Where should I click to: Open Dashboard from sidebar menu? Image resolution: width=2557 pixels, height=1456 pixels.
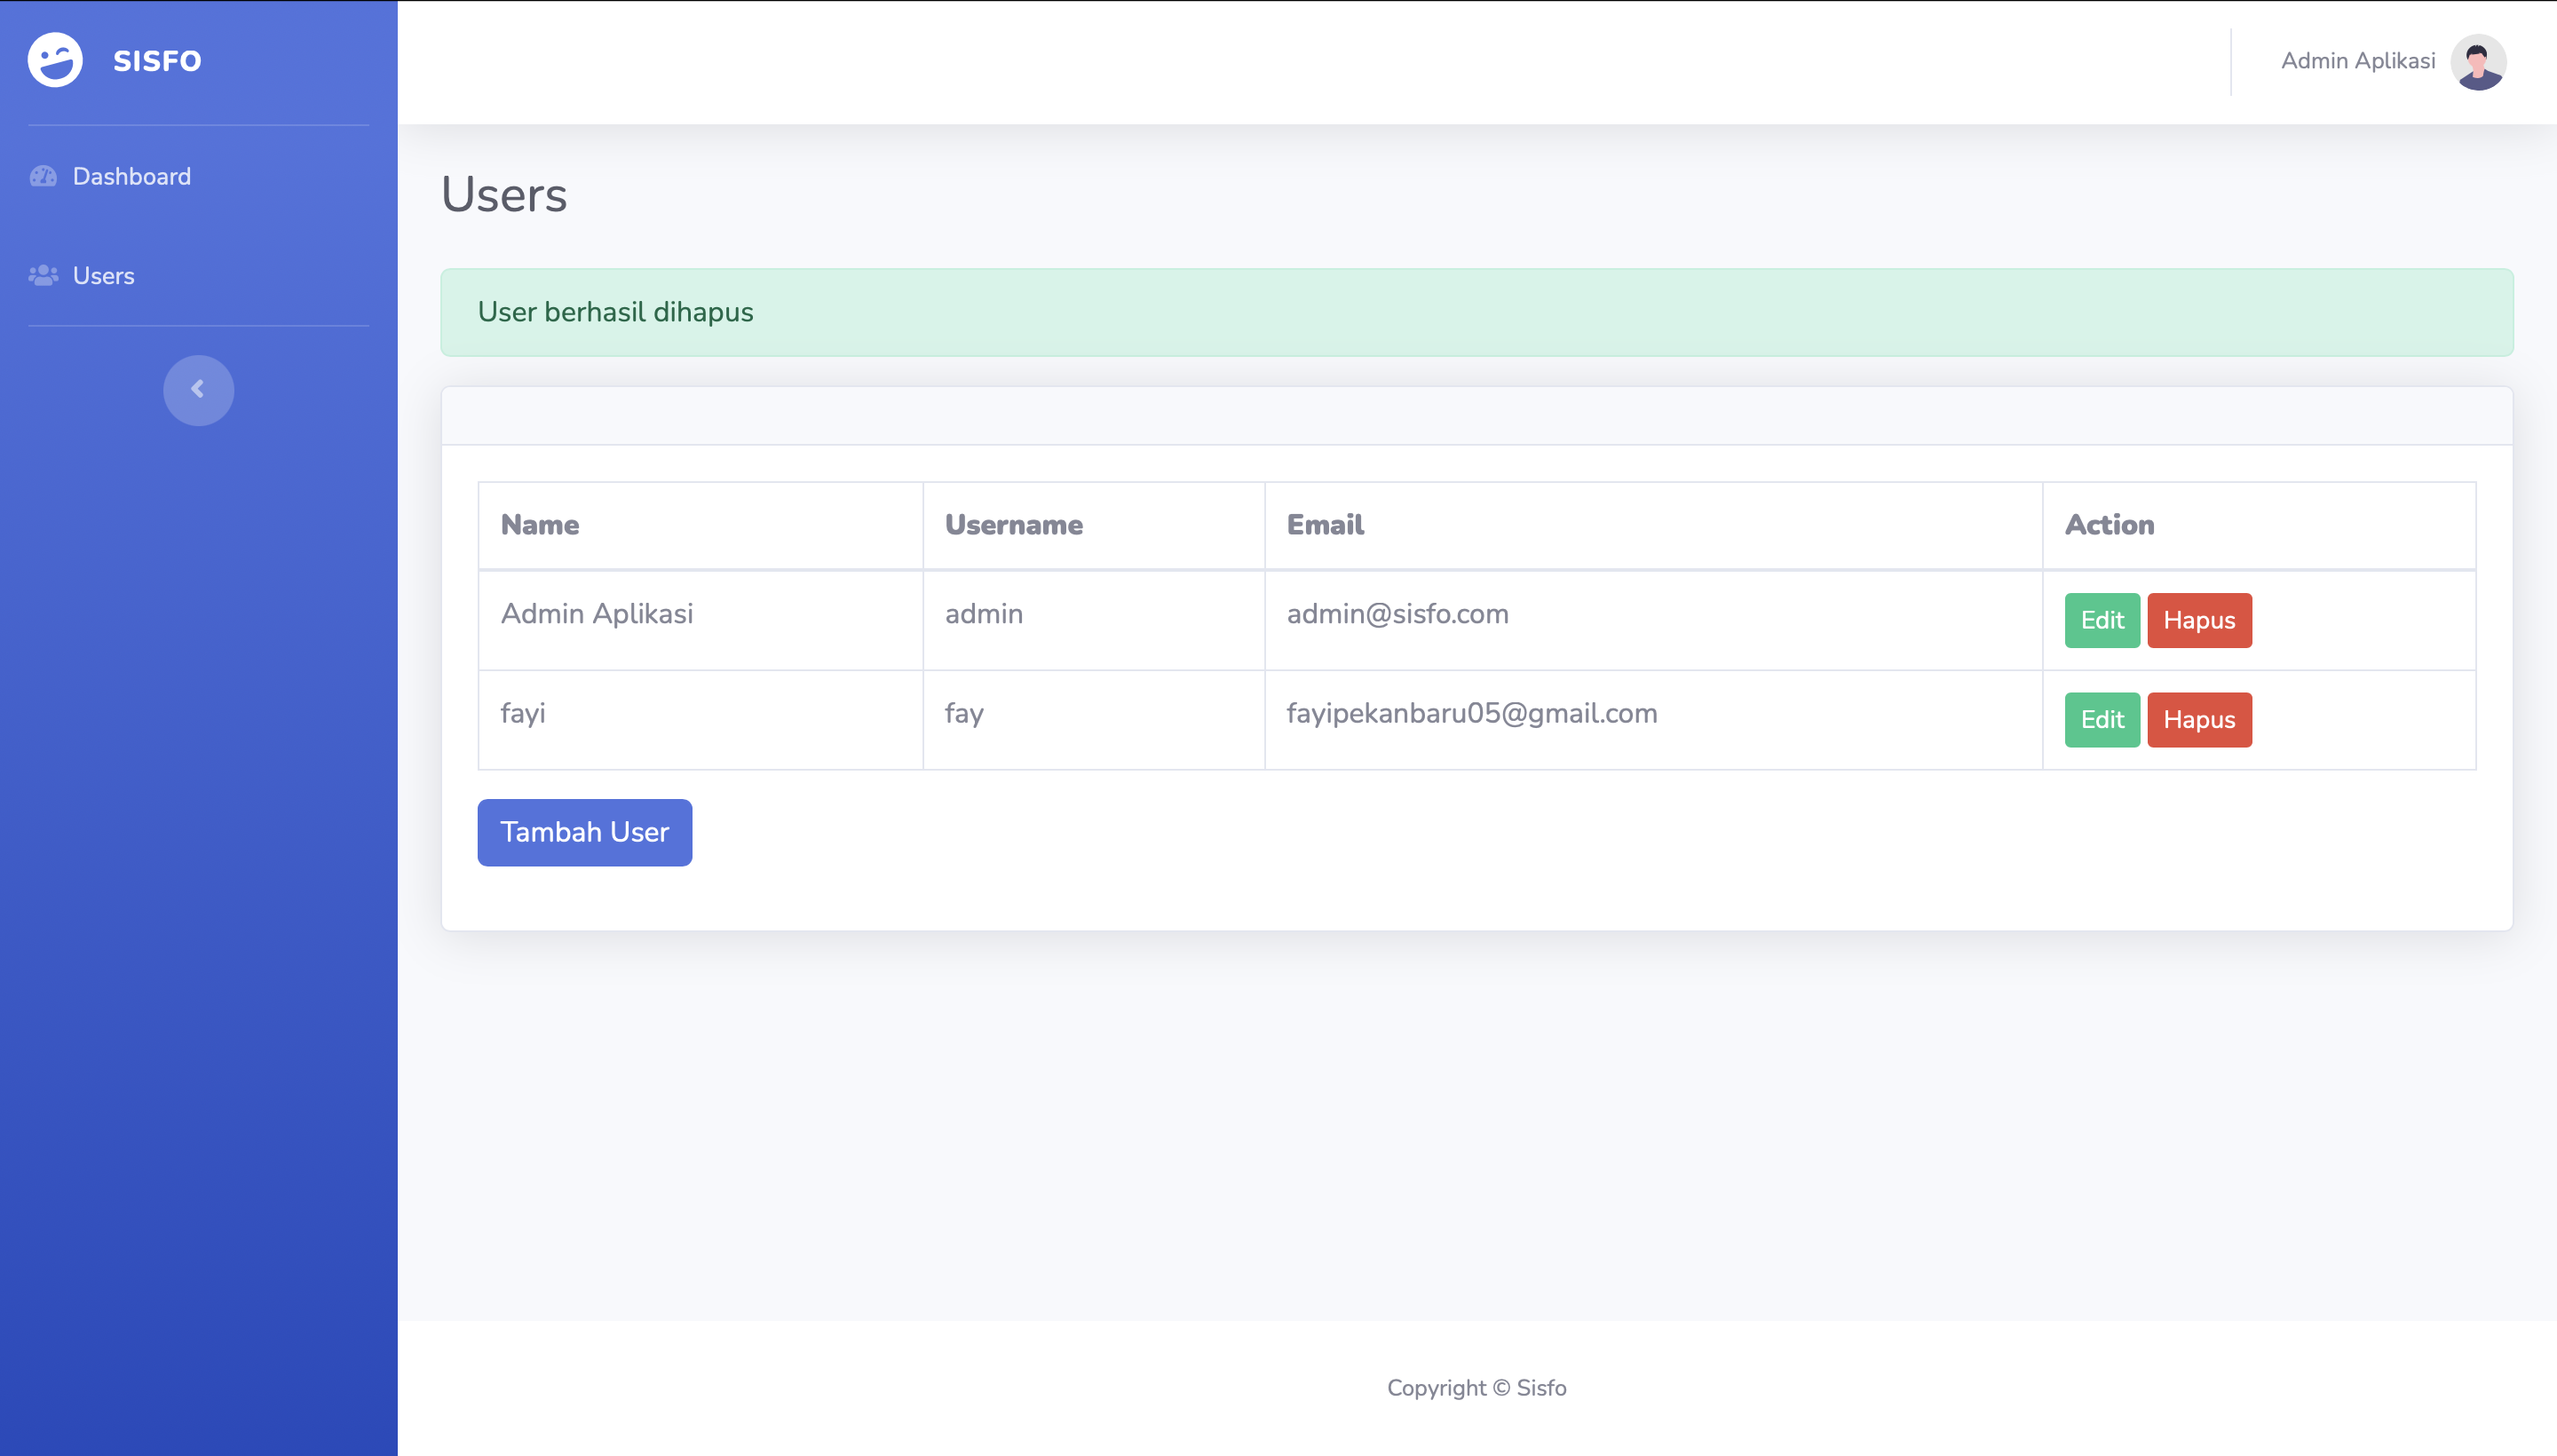(x=131, y=176)
